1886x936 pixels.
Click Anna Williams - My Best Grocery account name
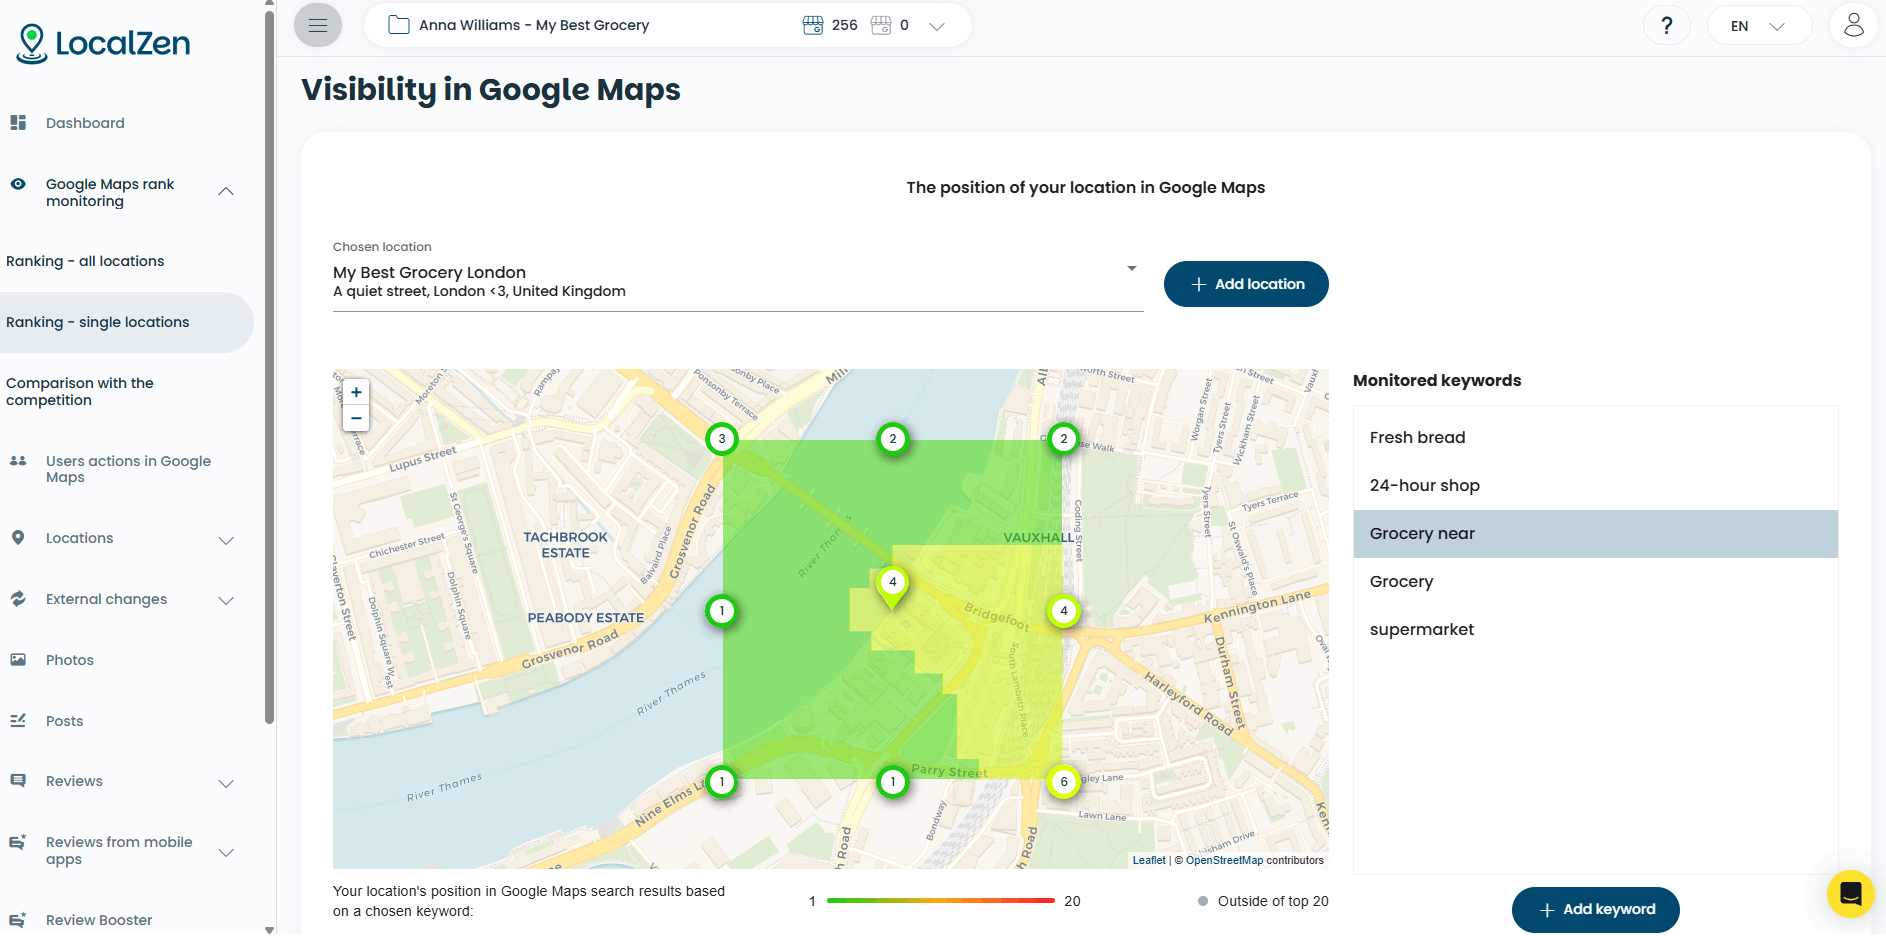(x=534, y=25)
